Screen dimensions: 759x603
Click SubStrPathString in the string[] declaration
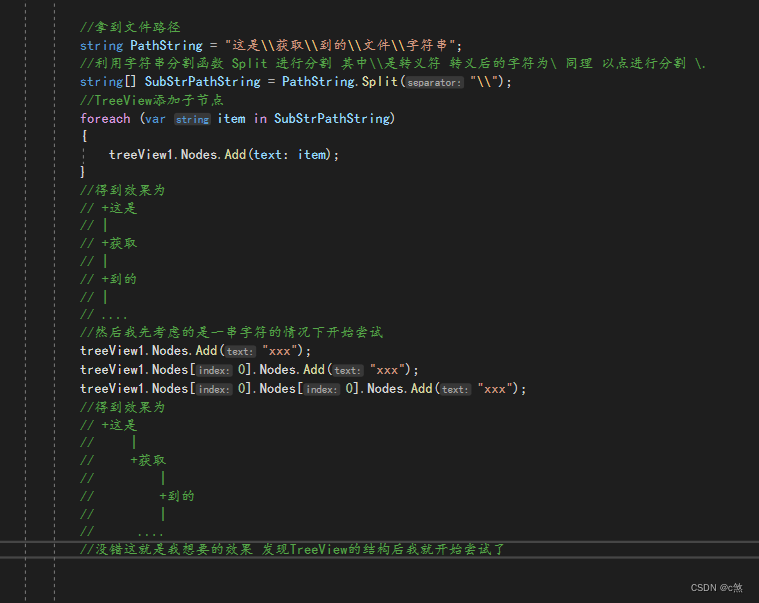202,81
